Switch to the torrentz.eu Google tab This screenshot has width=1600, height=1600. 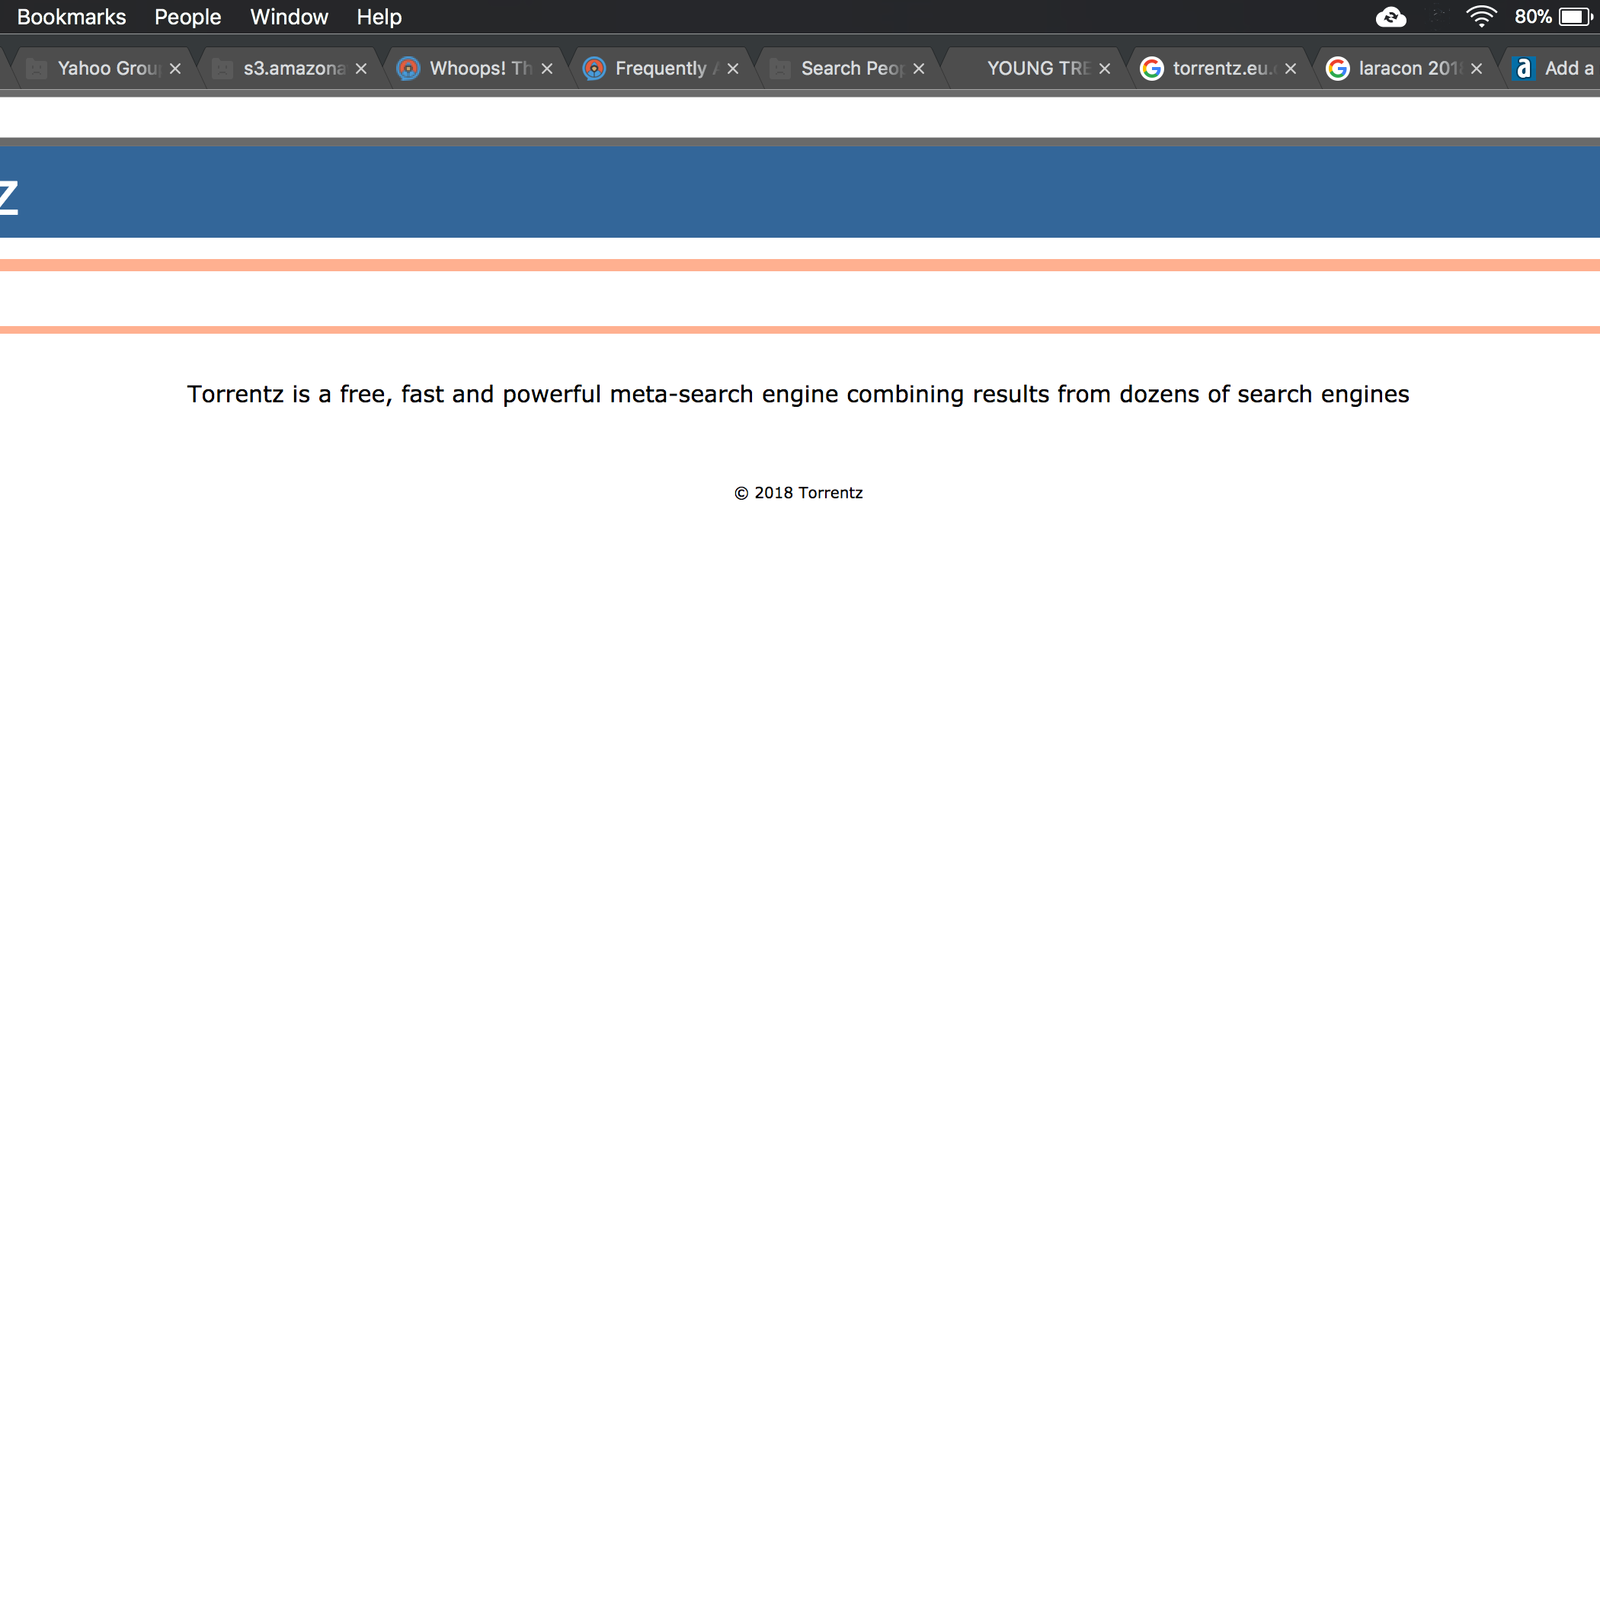pos(1220,68)
